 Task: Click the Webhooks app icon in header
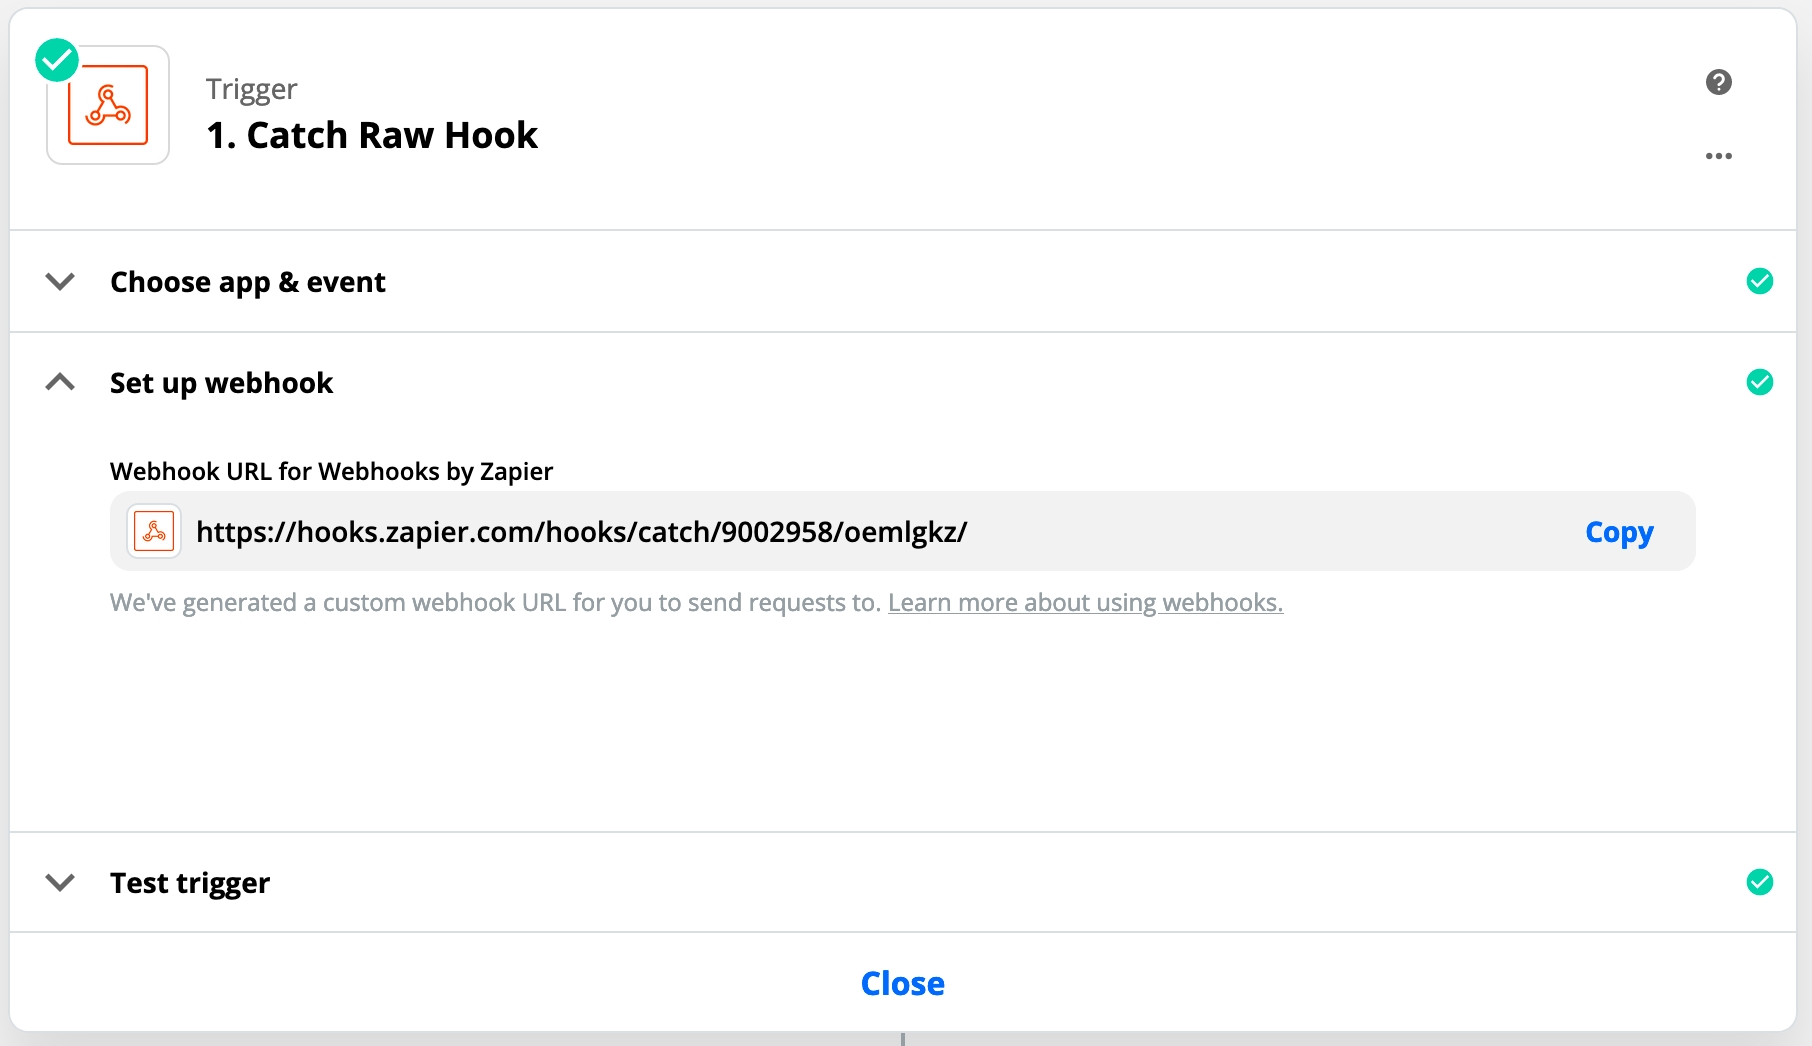(108, 105)
